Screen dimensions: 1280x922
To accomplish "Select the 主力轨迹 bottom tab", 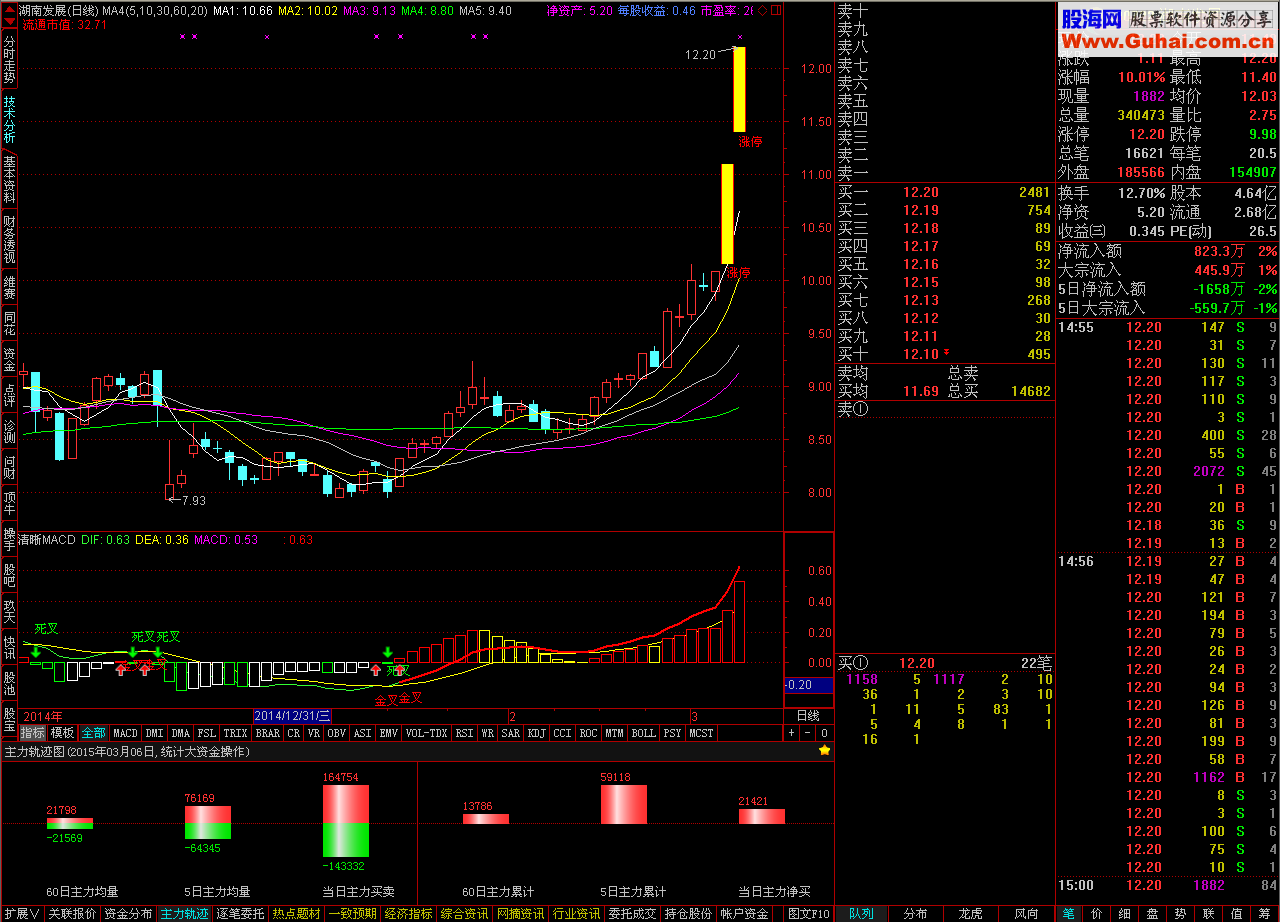I will click(184, 914).
